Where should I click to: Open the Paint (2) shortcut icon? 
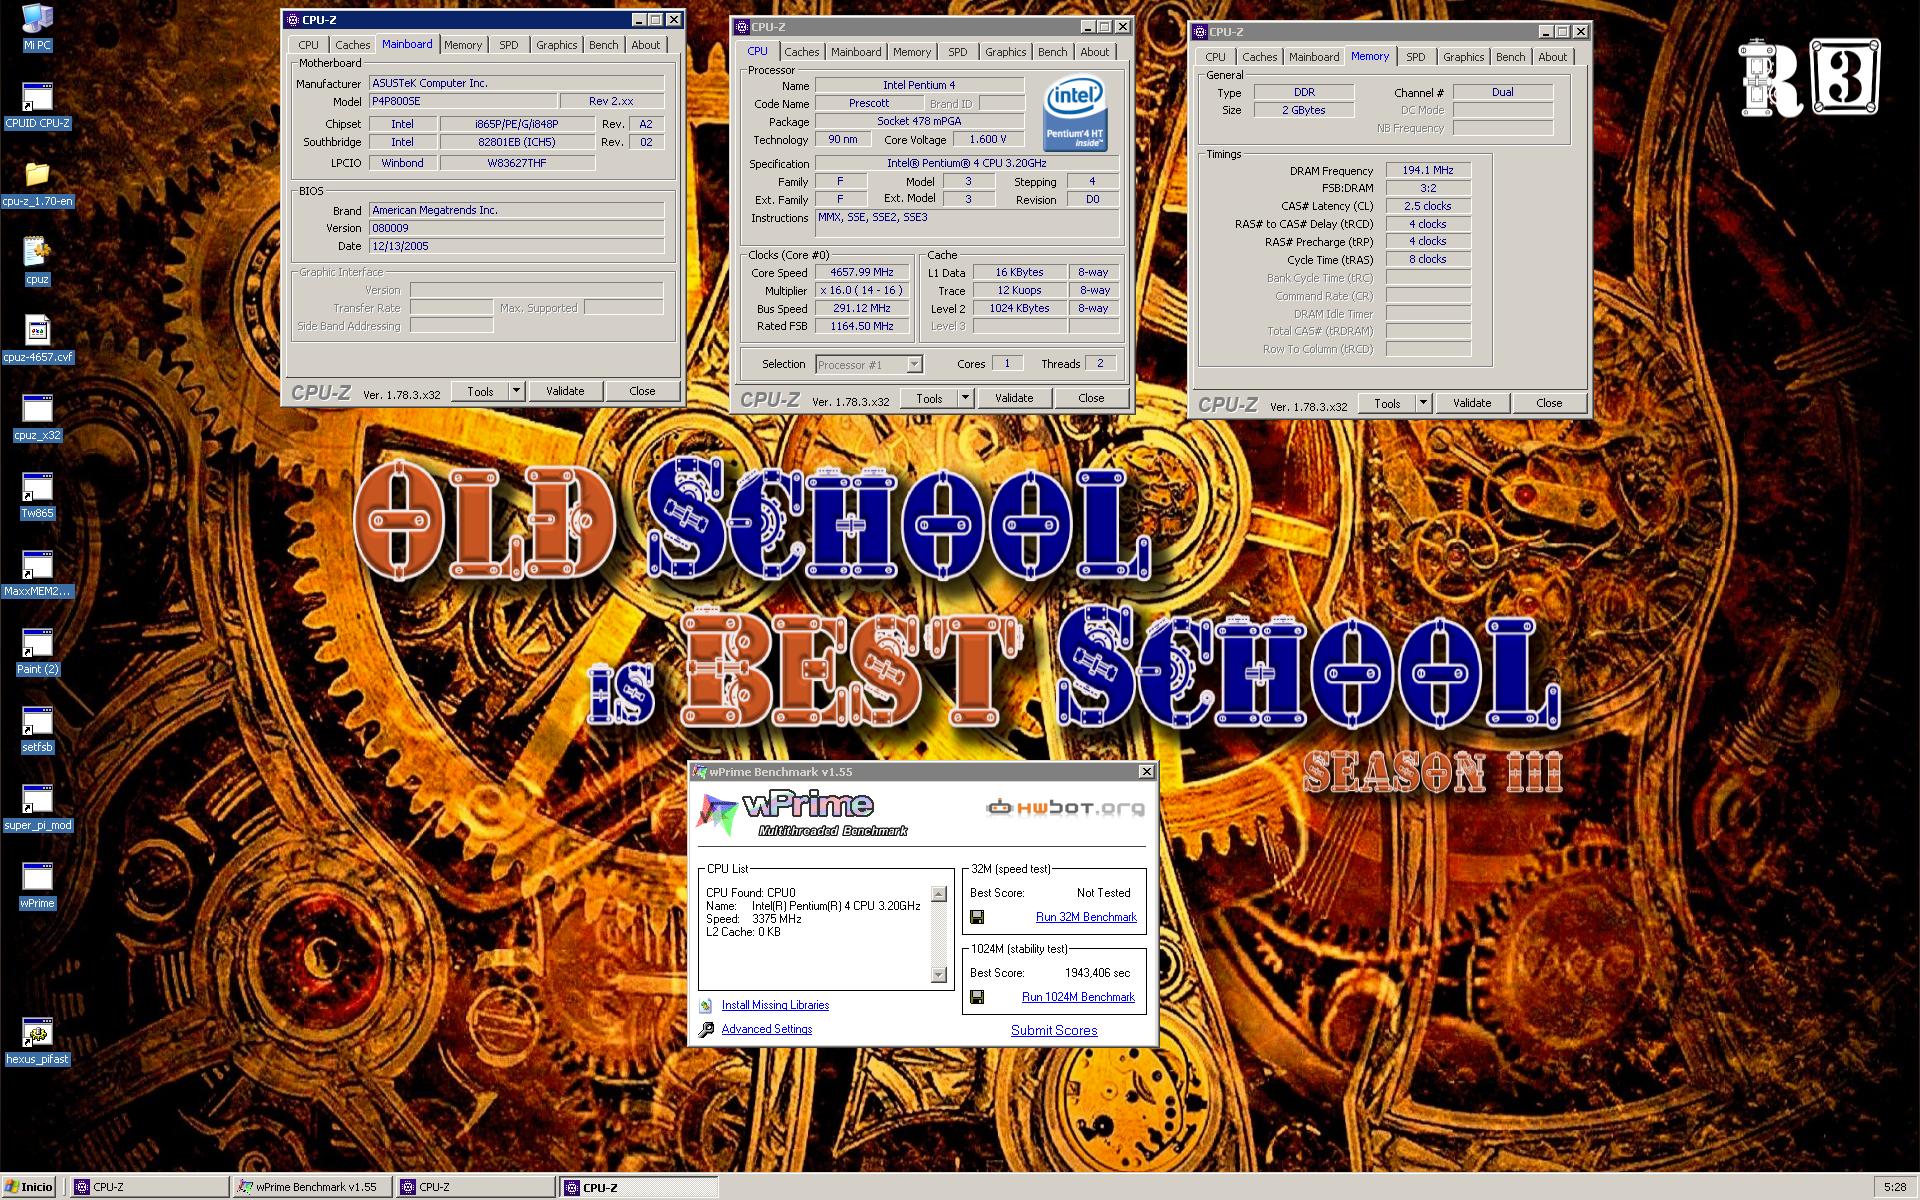(37, 642)
